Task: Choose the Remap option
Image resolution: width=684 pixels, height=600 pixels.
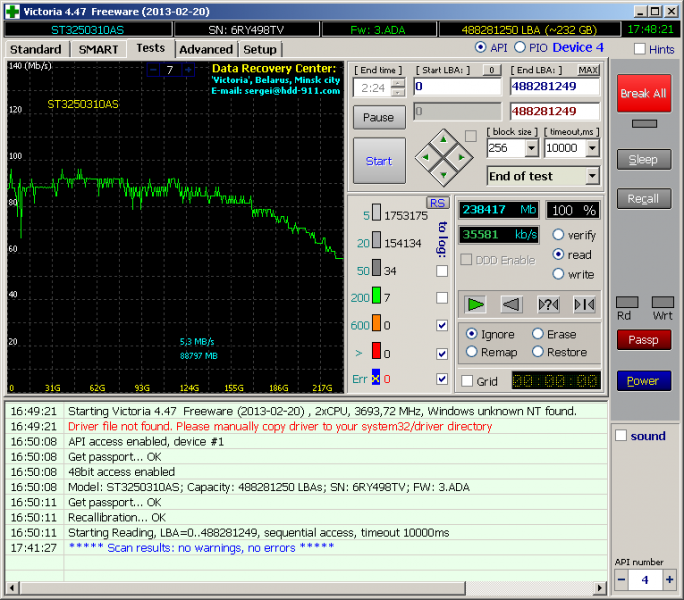Action: (x=472, y=352)
